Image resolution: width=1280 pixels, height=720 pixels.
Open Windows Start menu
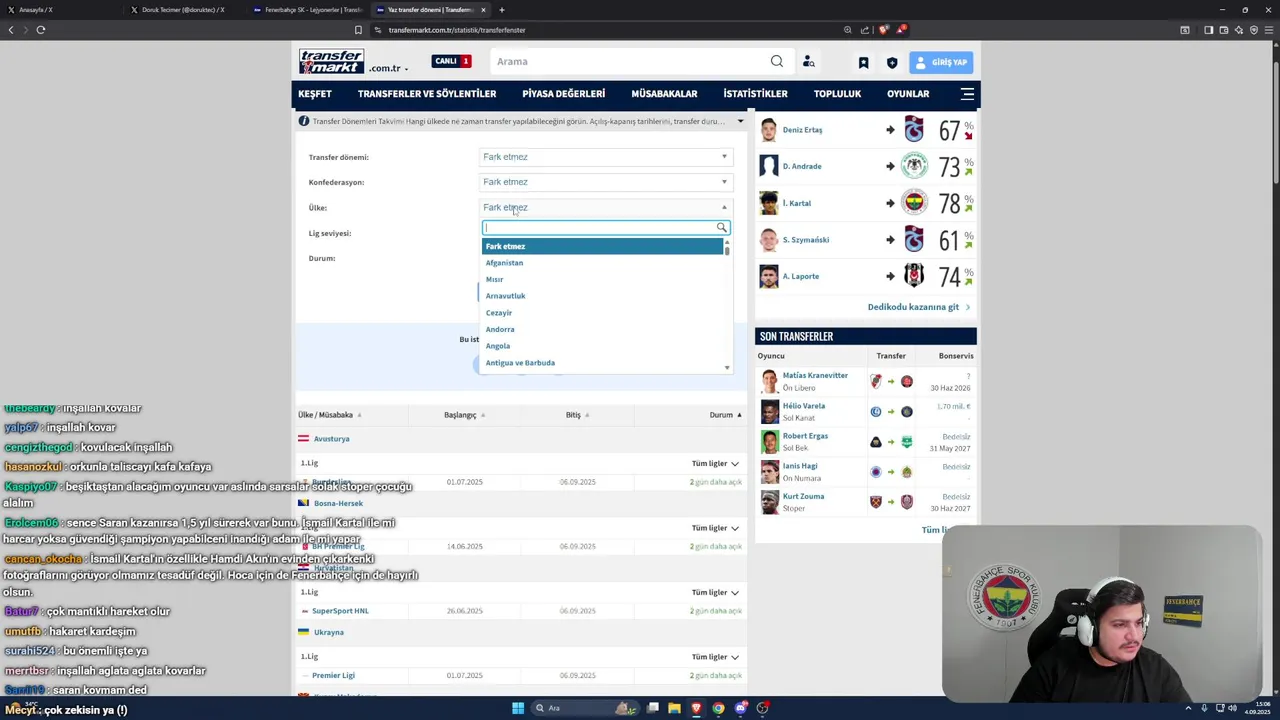[518, 708]
